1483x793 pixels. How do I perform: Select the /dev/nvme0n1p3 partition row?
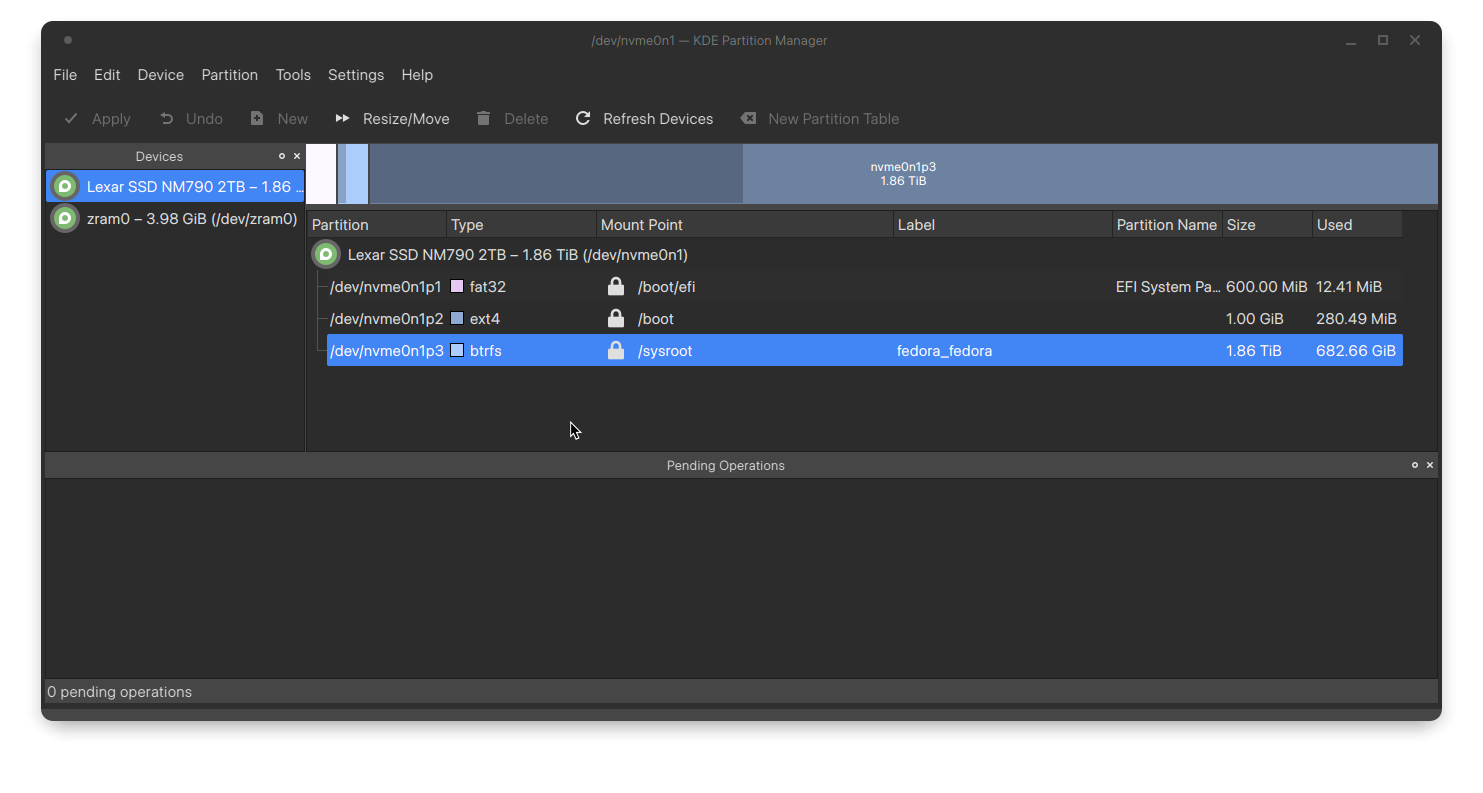865,351
